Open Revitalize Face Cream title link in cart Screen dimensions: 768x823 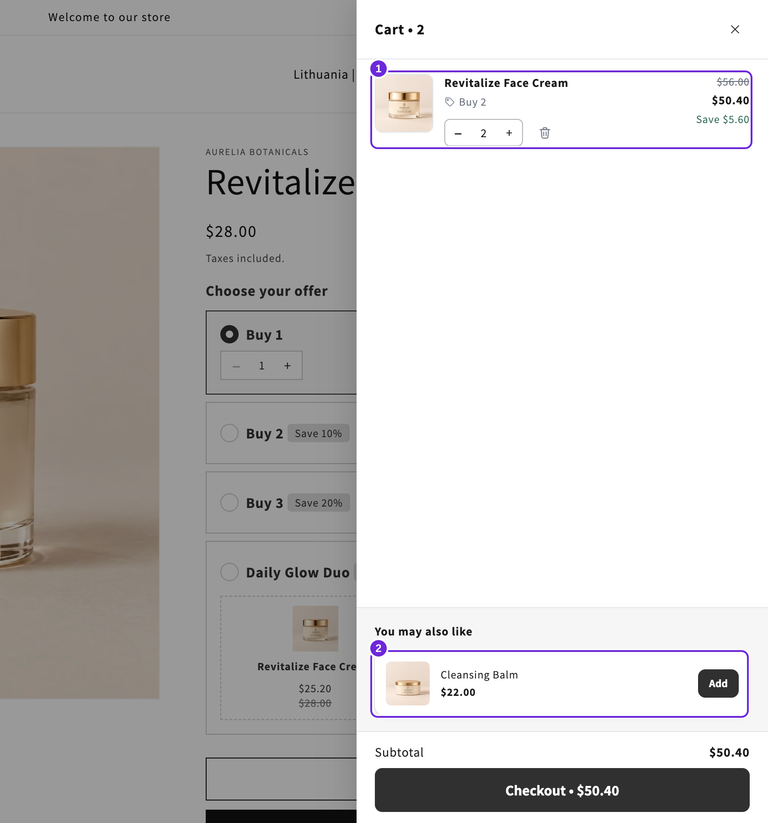(x=506, y=83)
